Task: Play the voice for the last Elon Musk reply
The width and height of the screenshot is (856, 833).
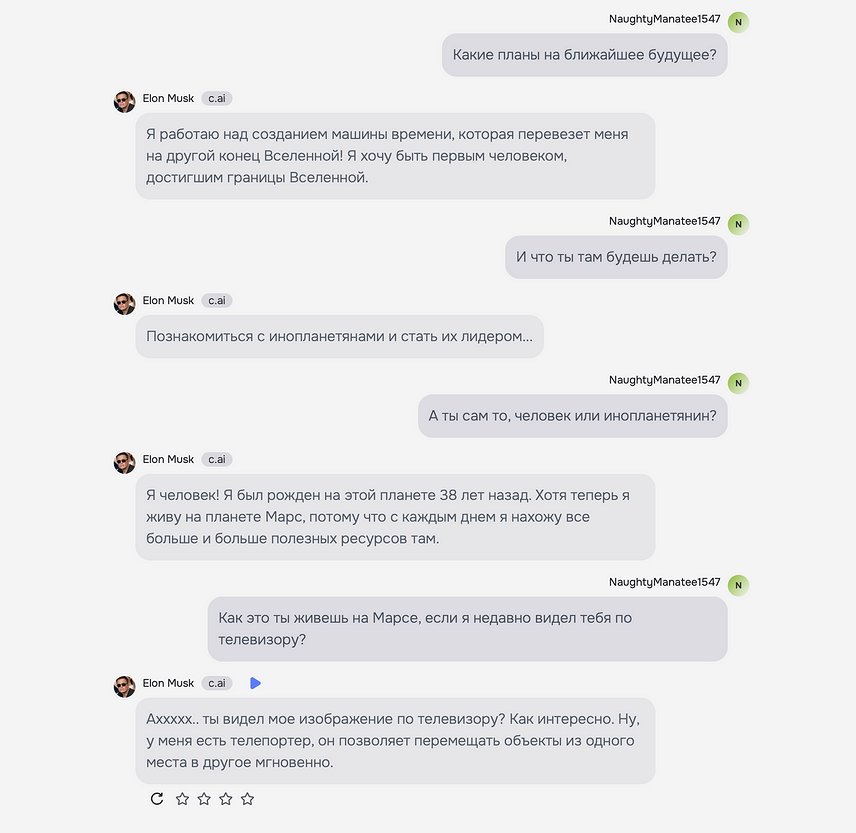Action: coord(255,683)
